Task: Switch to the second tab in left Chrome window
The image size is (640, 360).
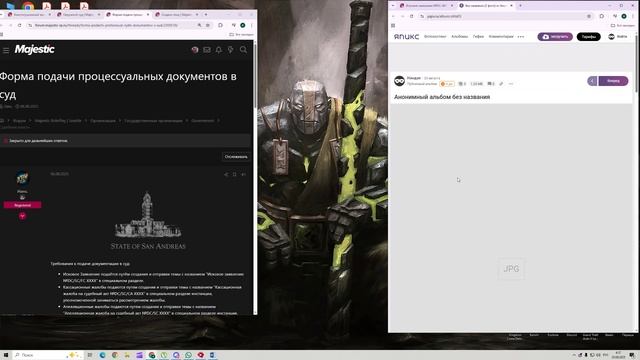Action: click(77, 14)
